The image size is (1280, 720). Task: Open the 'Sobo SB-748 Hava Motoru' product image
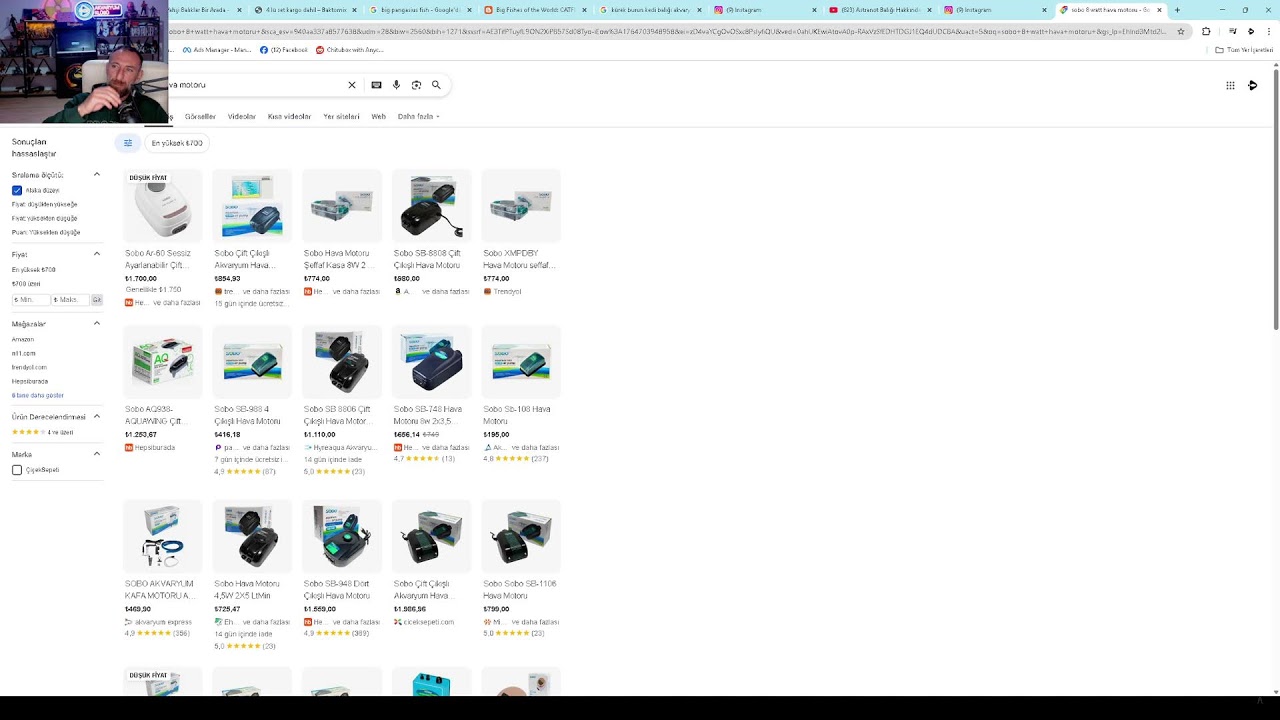click(431, 362)
